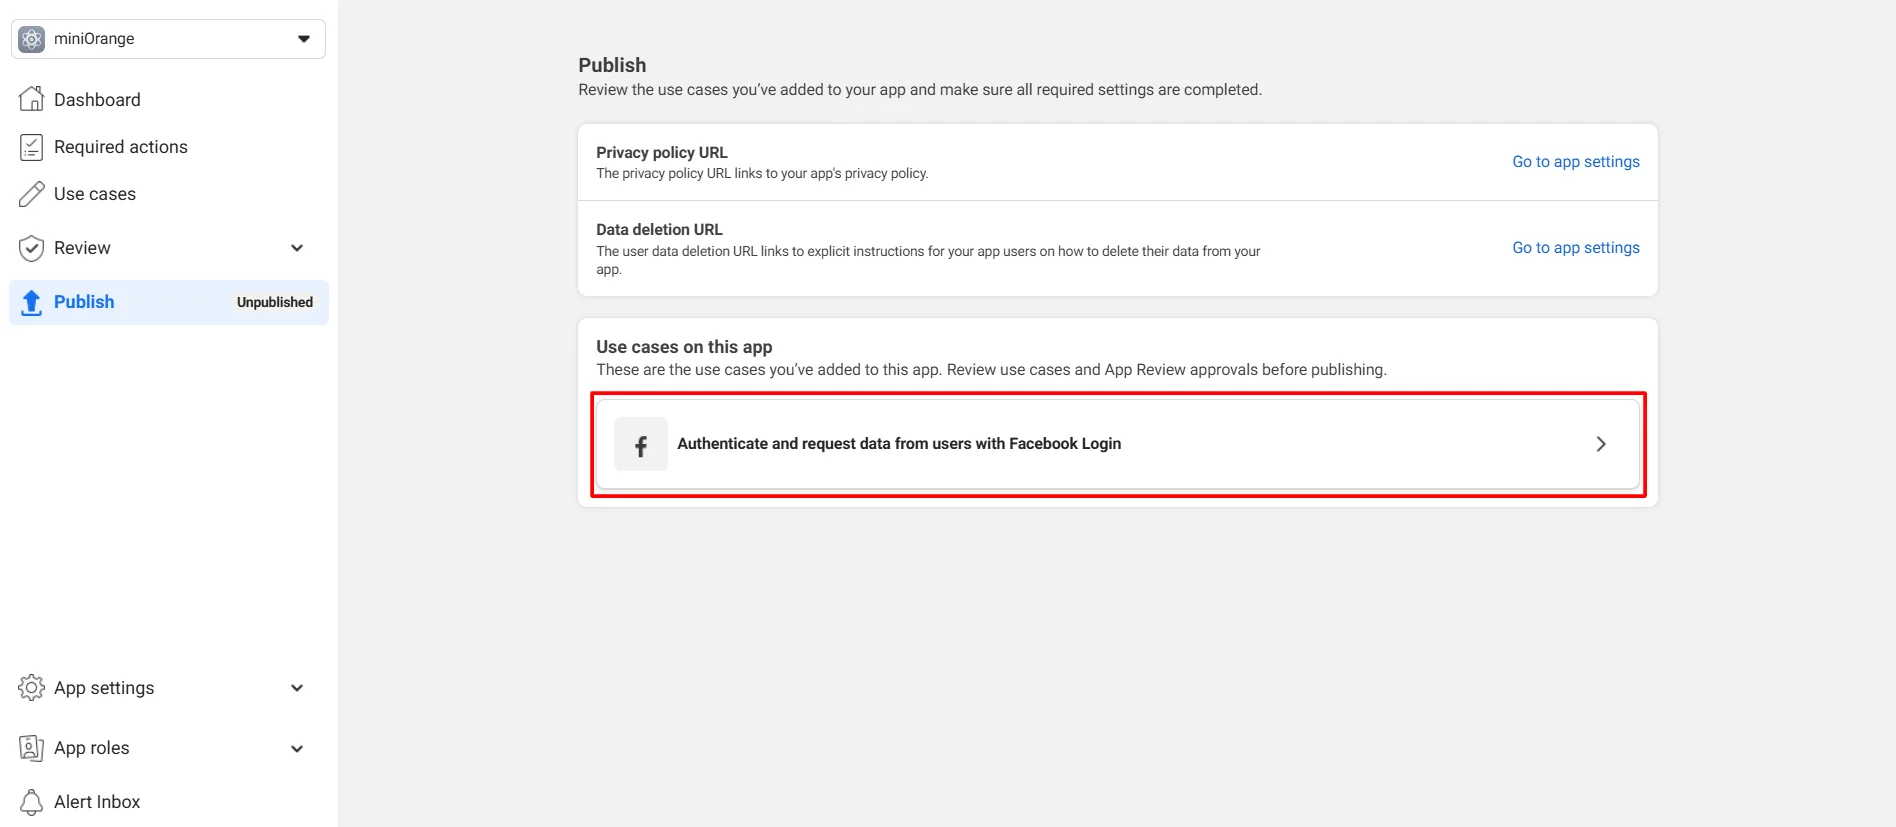Expand the Review section chevron

[x=297, y=248]
